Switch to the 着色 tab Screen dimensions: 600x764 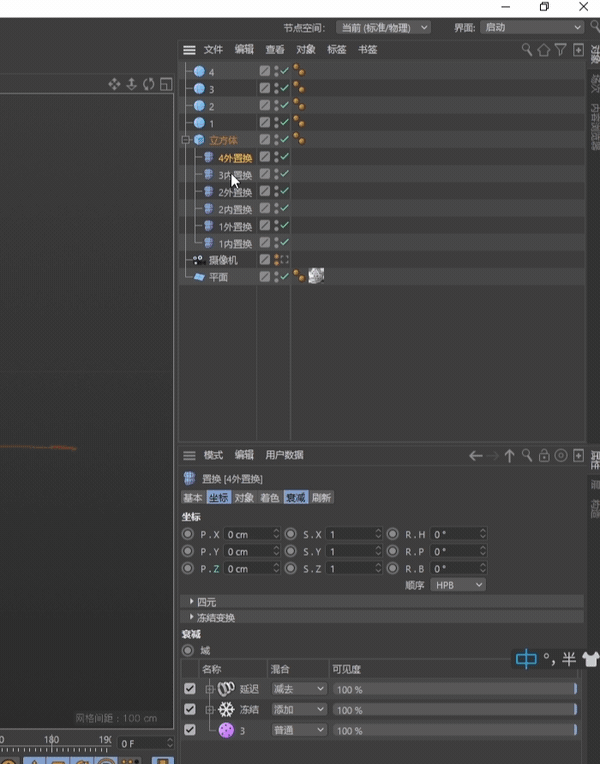270,497
